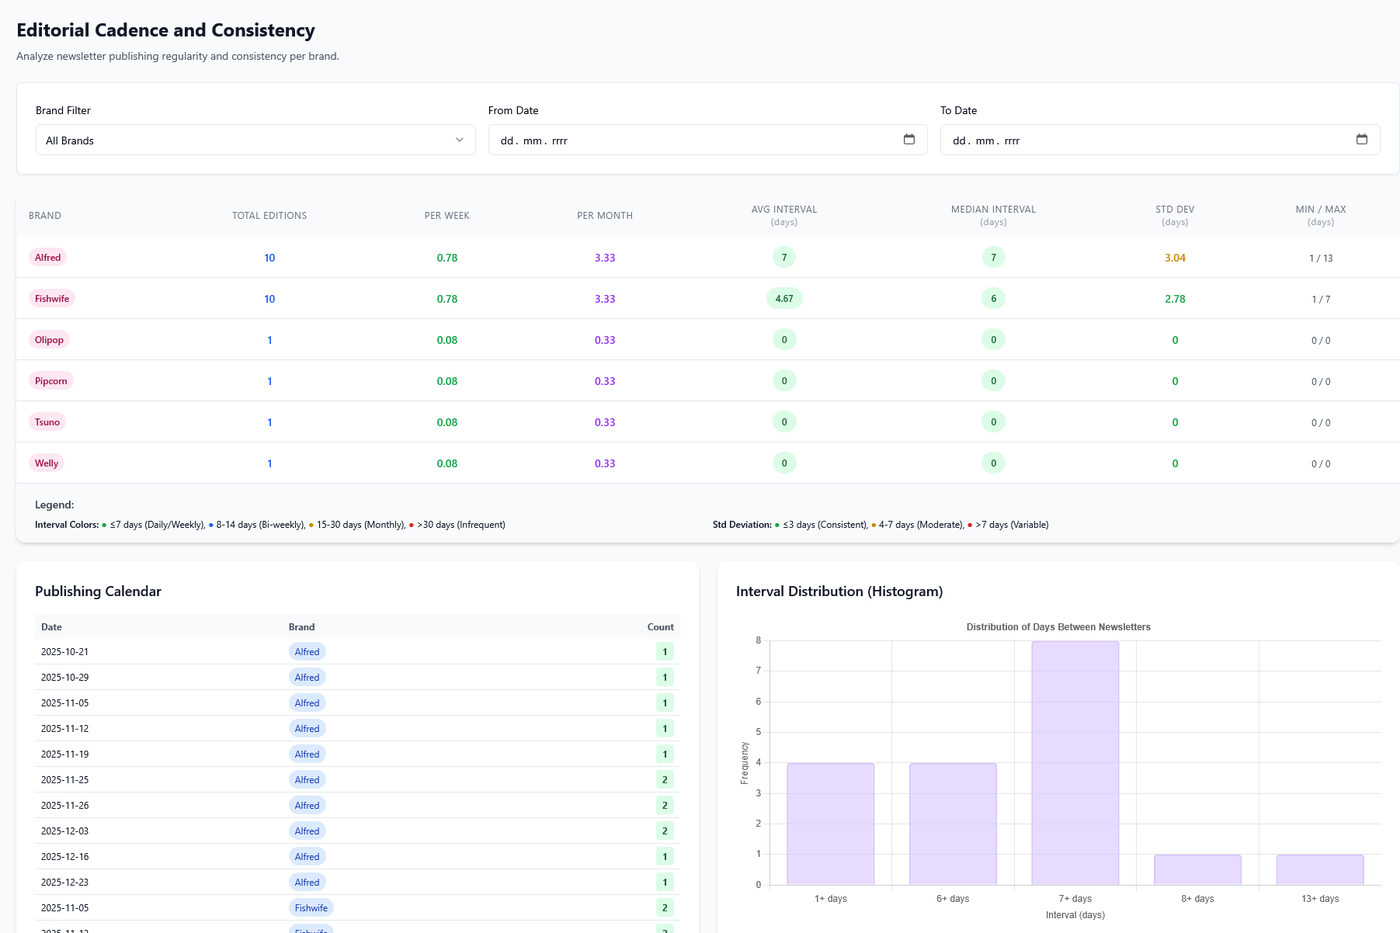This screenshot has width=1400, height=933.
Task: Click the 2025-10-29 date in Publishing Calendar
Action: 65,677
